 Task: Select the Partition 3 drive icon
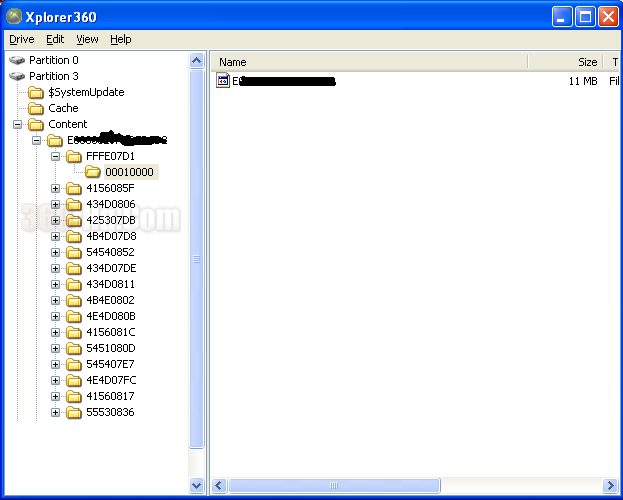click(x=17, y=76)
